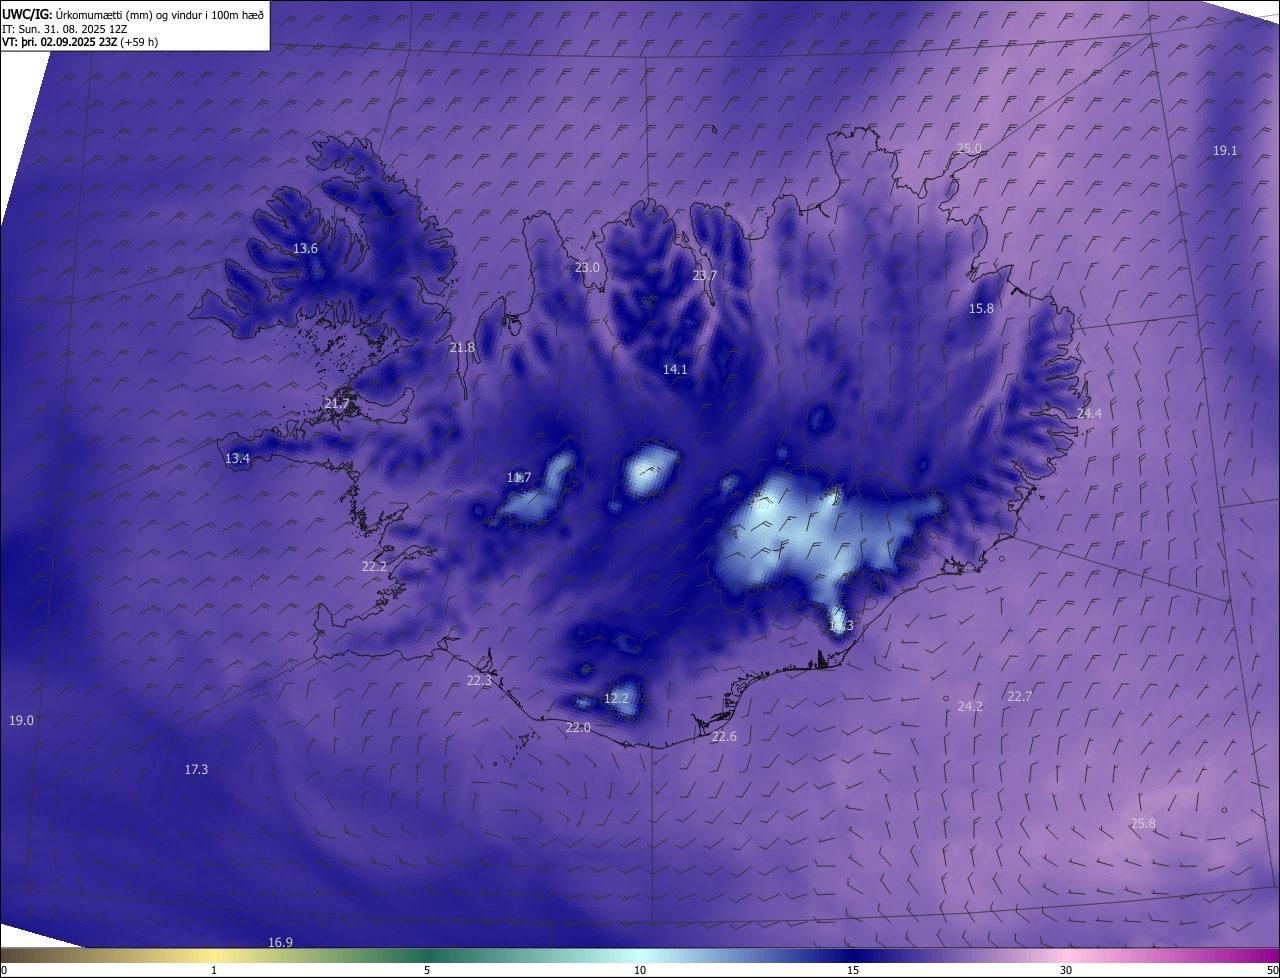Click the 21.7 map value
The width and height of the screenshot is (1280, 978).
(337, 404)
